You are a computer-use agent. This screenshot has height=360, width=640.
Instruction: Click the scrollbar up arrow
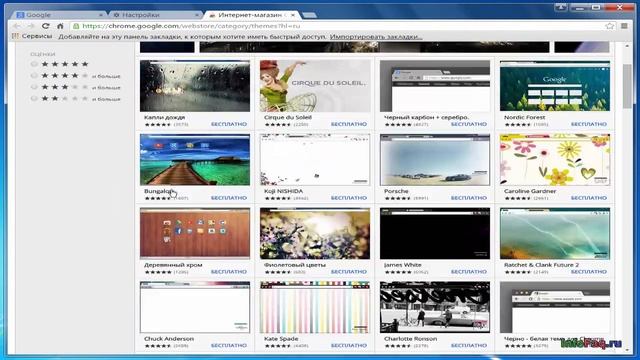(x=627, y=46)
